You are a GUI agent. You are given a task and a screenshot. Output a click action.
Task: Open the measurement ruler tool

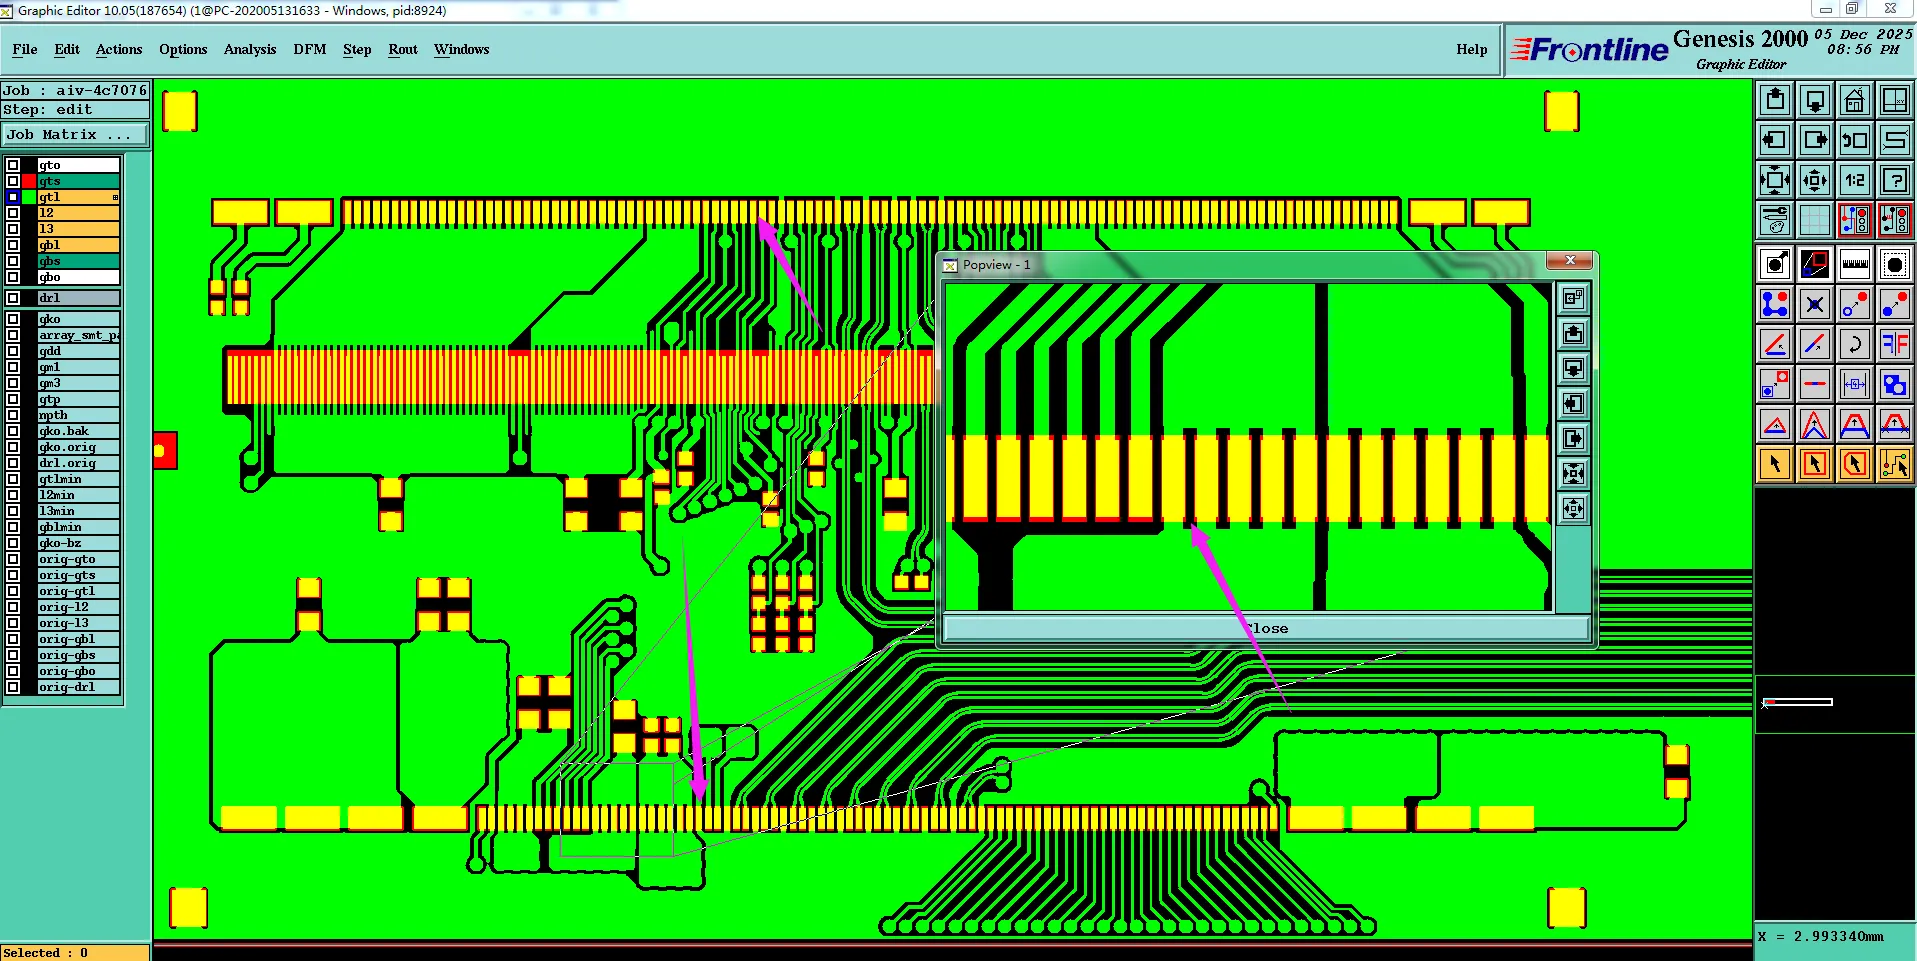[1855, 264]
